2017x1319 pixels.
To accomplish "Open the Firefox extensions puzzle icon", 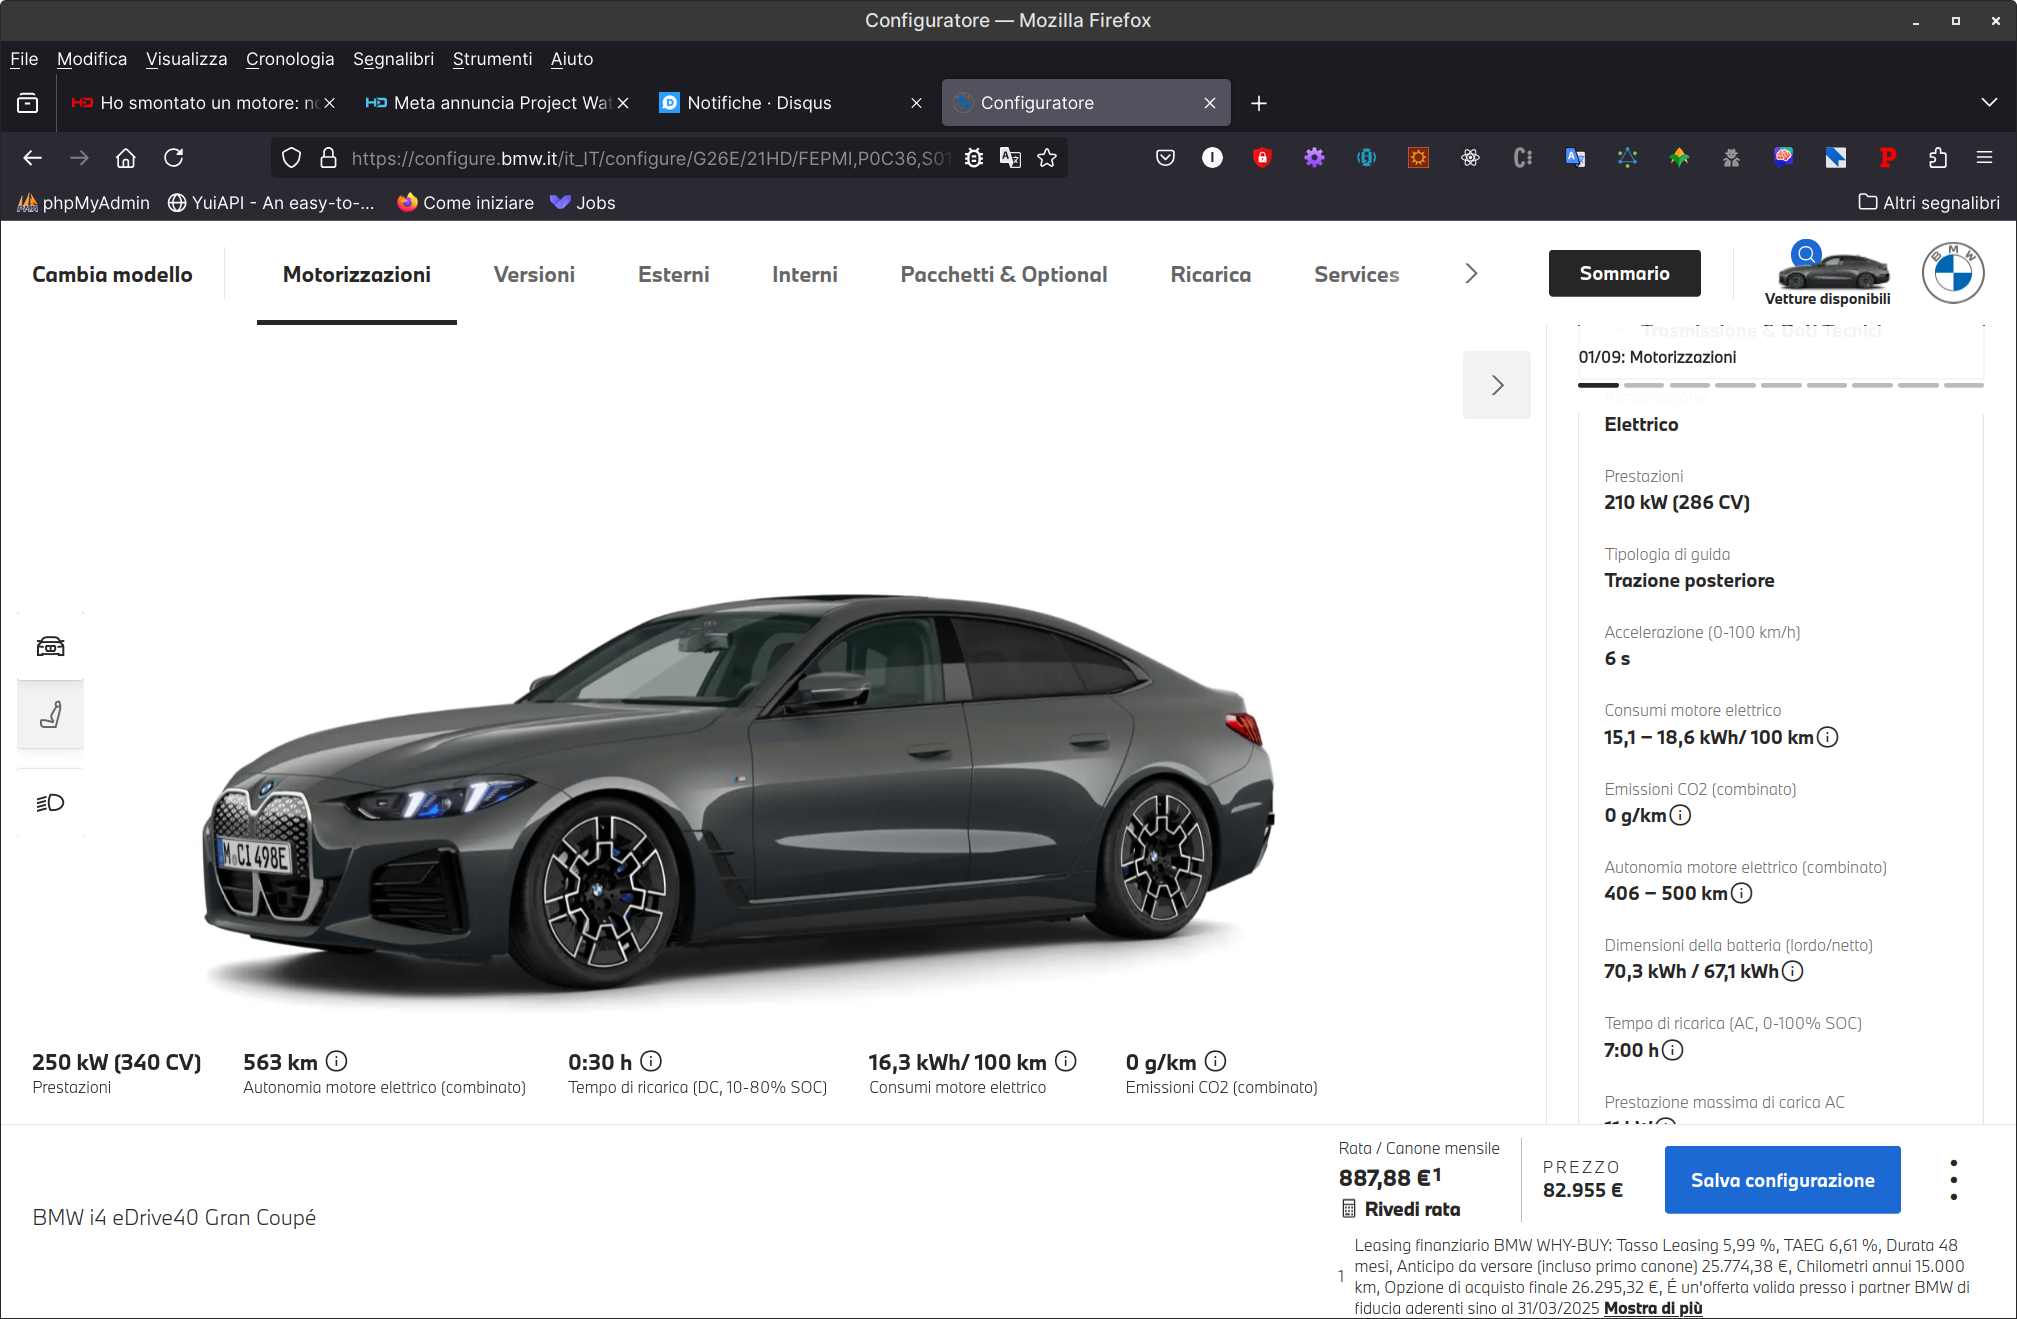I will click(1937, 158).
